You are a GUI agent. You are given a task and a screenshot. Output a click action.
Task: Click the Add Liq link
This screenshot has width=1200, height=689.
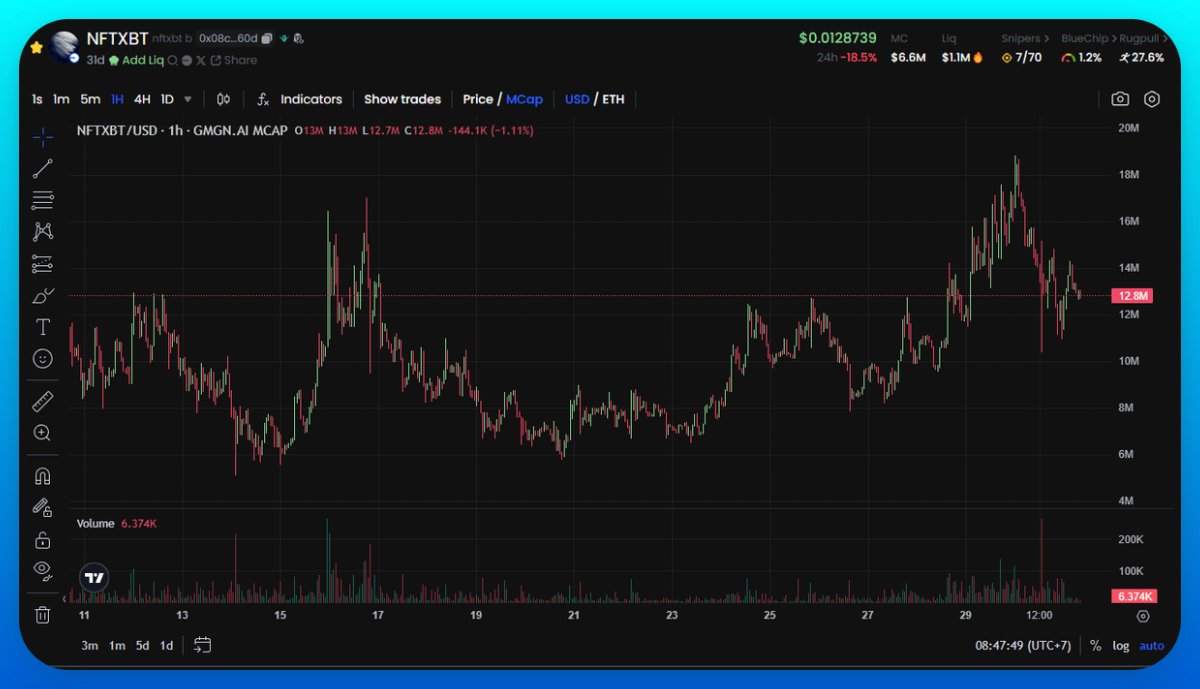coord(143,60)
